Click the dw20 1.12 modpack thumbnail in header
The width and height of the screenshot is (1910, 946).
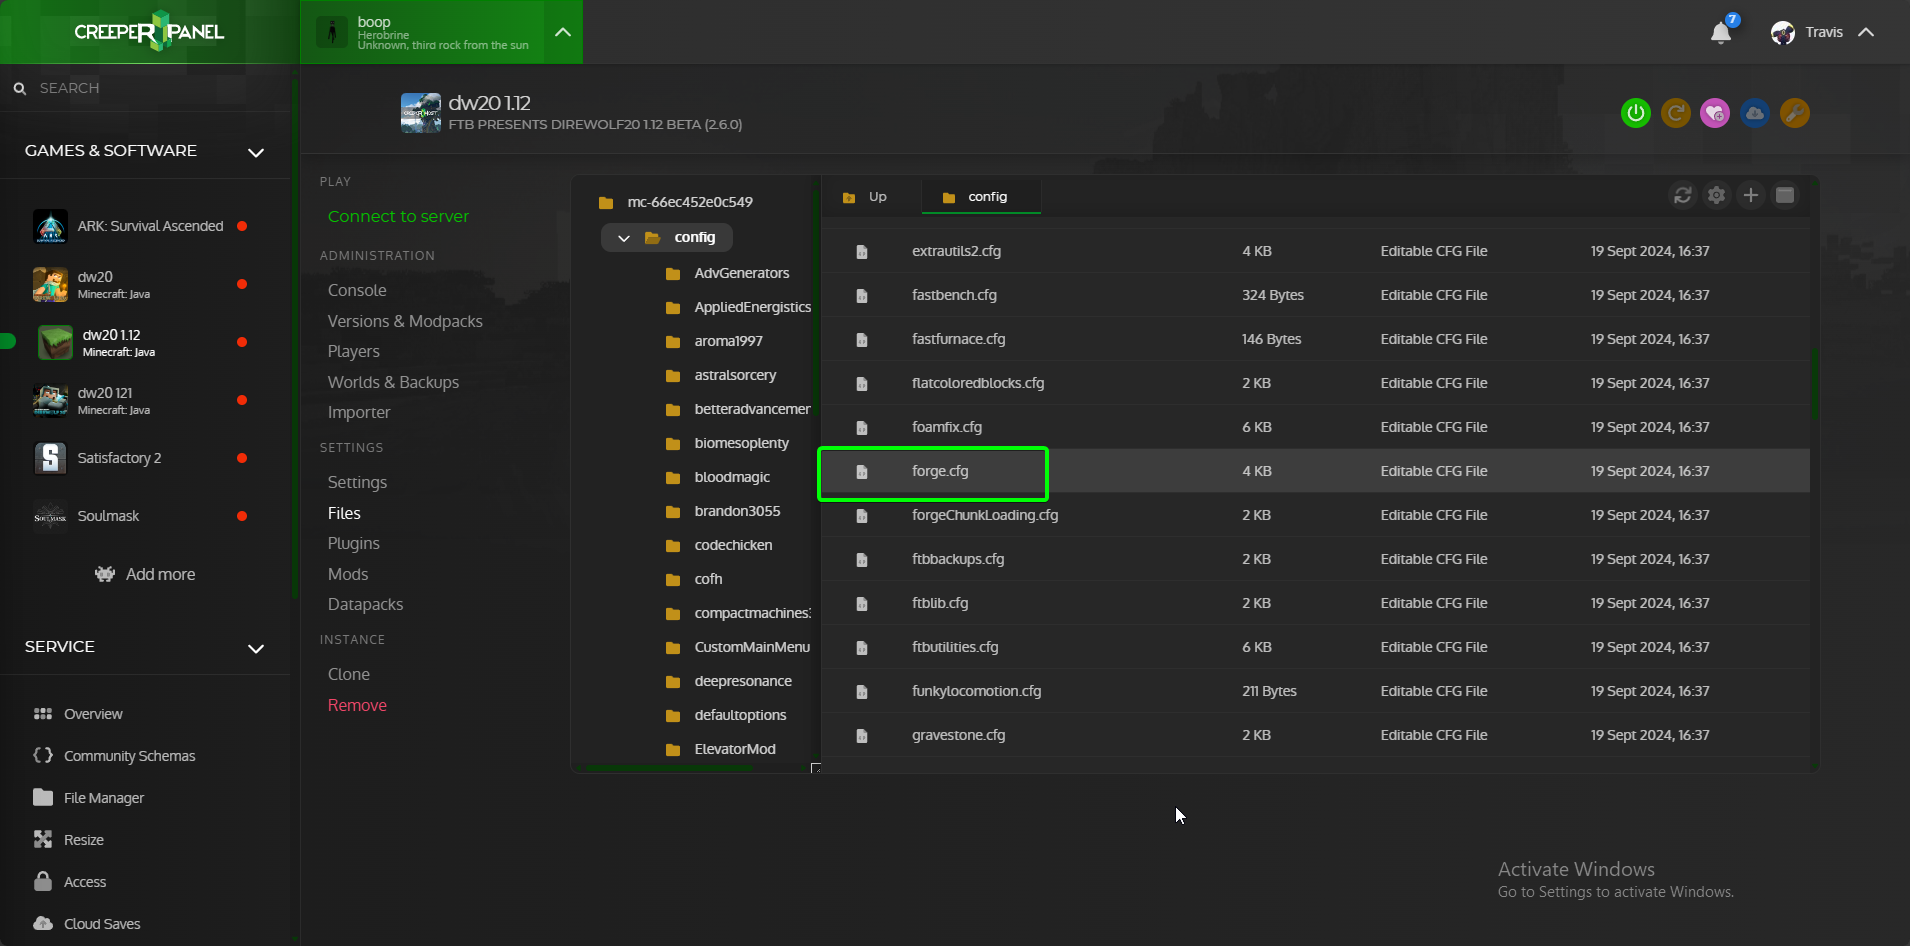click(x=421, y=113)
